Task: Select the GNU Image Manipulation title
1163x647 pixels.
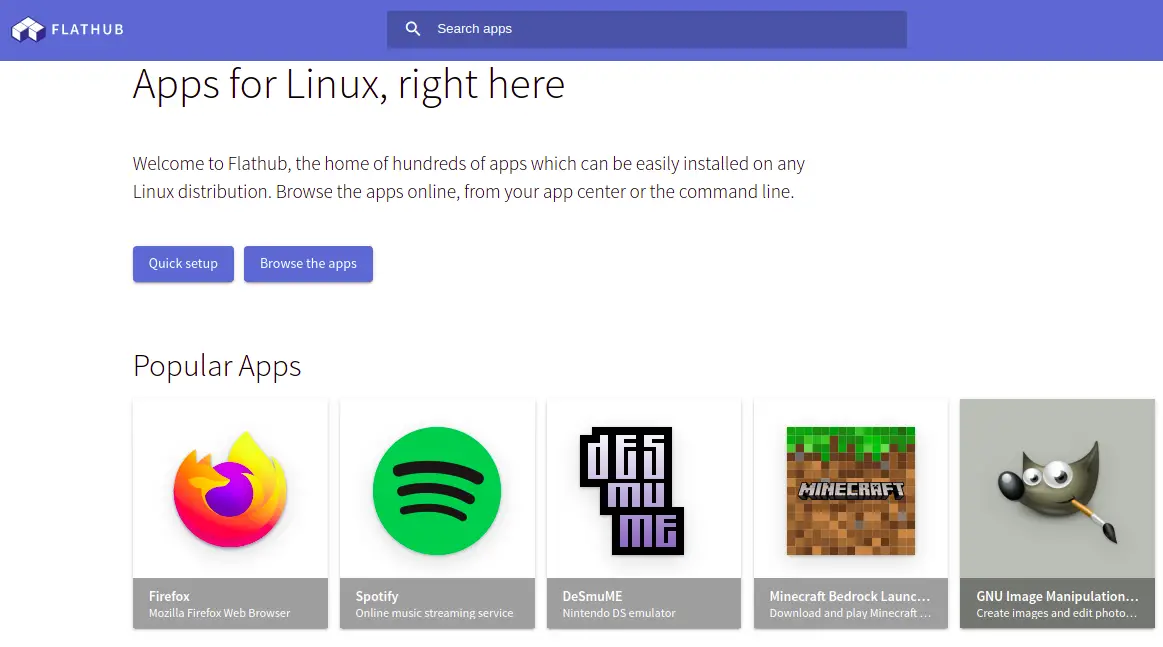Action: click(x=1057, y=596)
